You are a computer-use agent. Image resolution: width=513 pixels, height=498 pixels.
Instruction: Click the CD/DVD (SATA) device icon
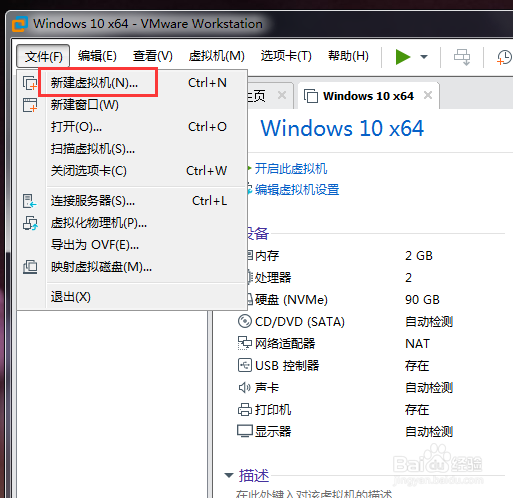click(245, 321)
